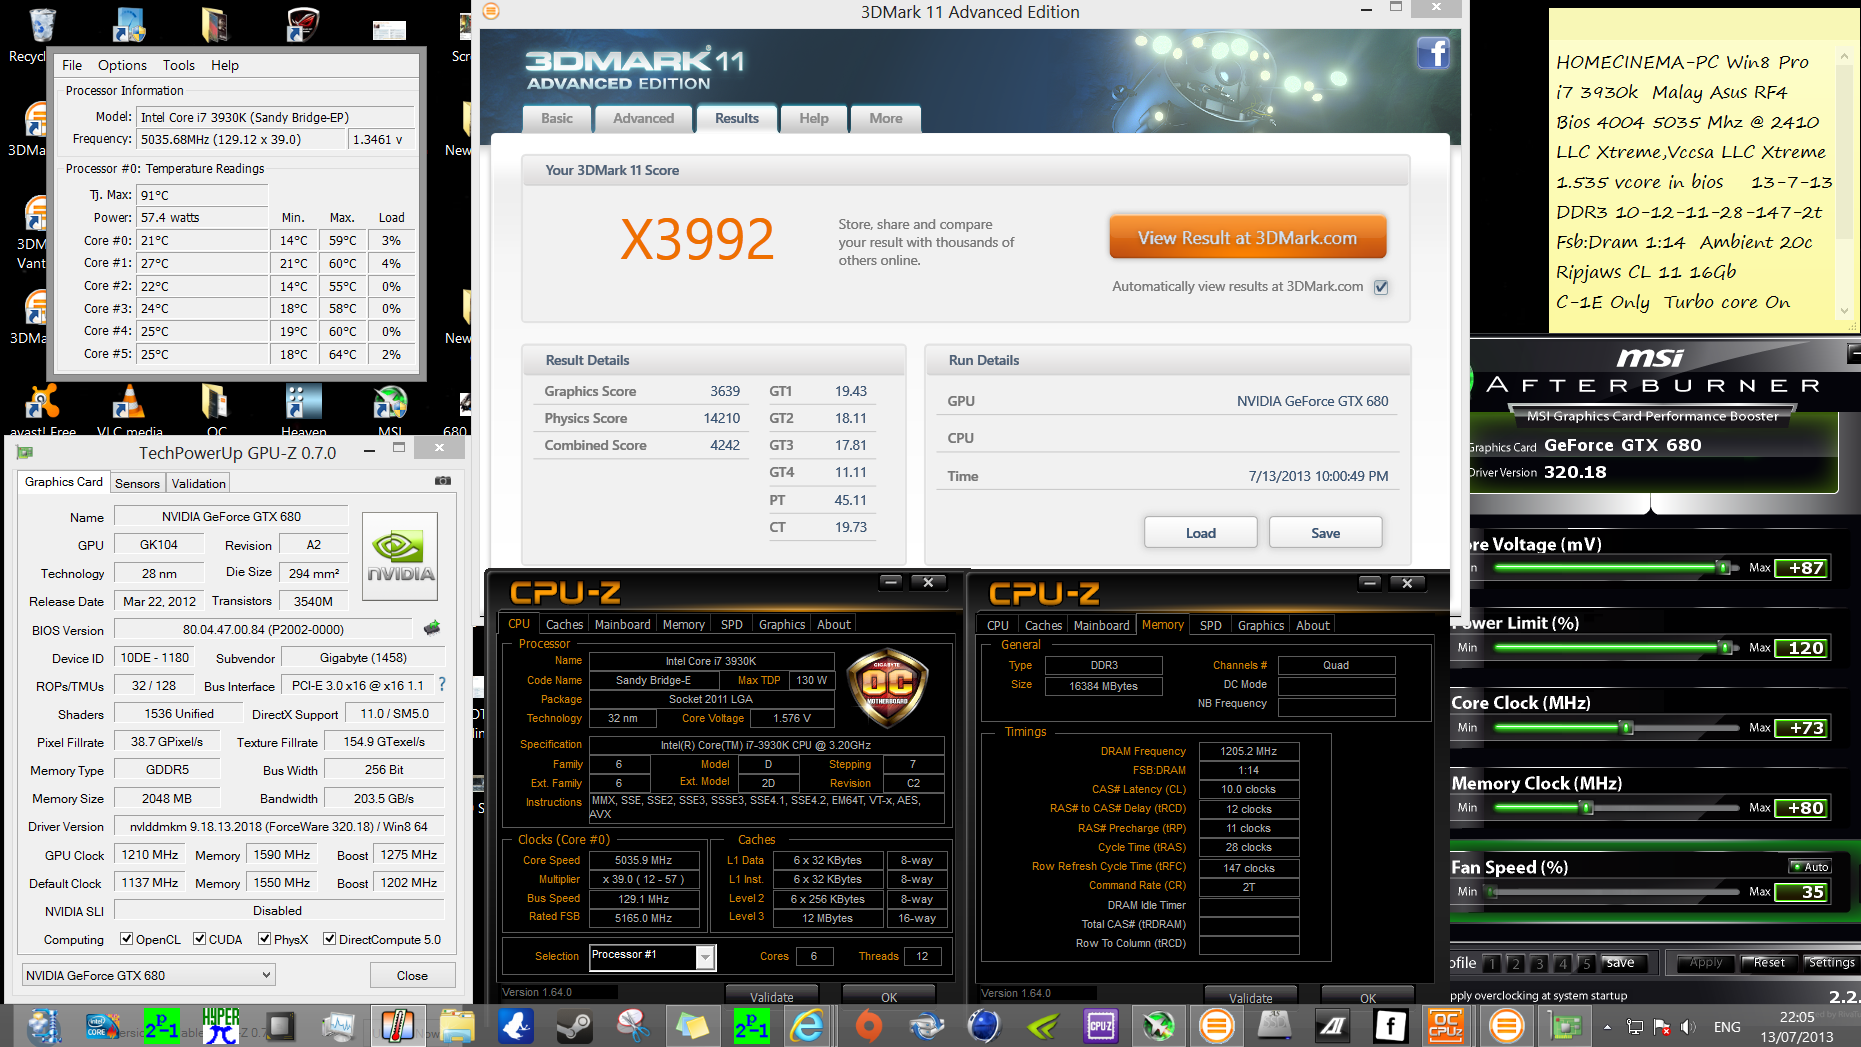
Task: Click the Load button in Run Details
Action: 1200,533
